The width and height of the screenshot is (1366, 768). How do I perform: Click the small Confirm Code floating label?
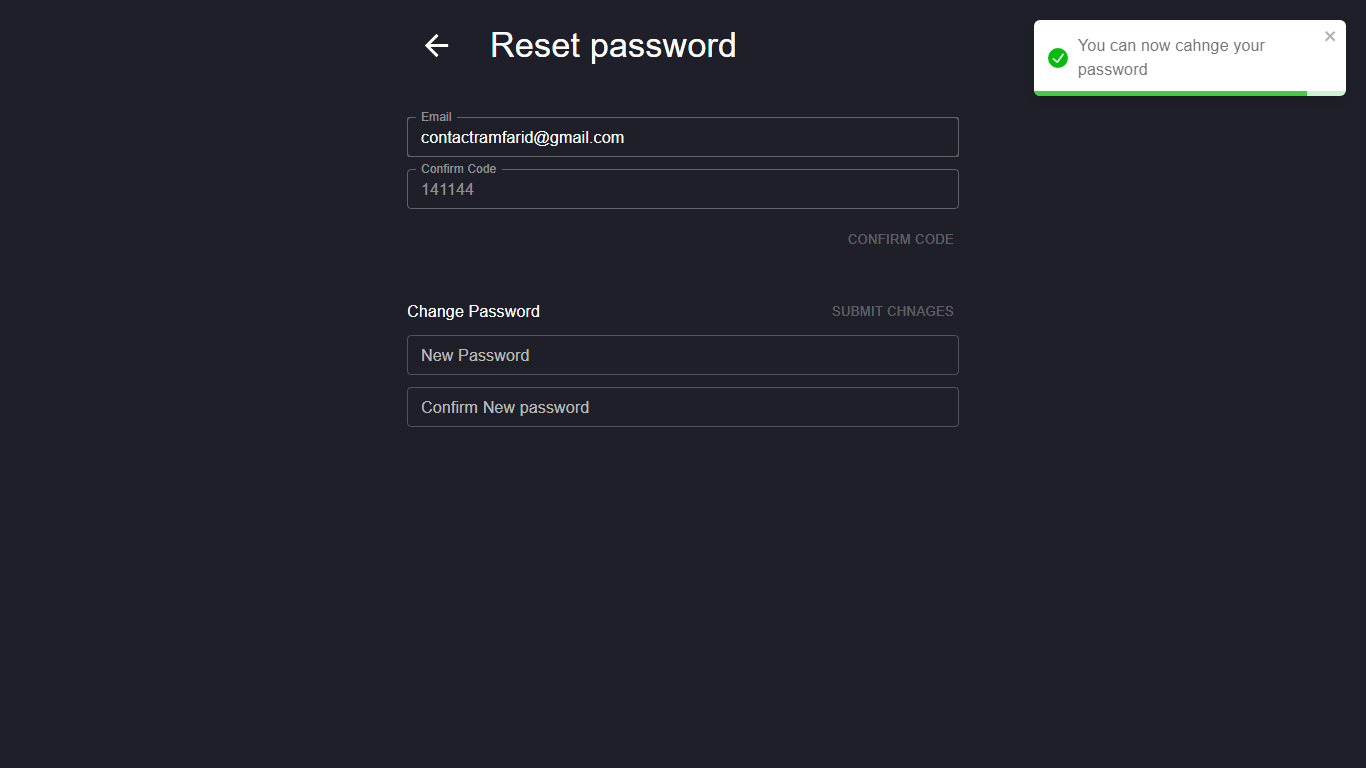point(458,169)
